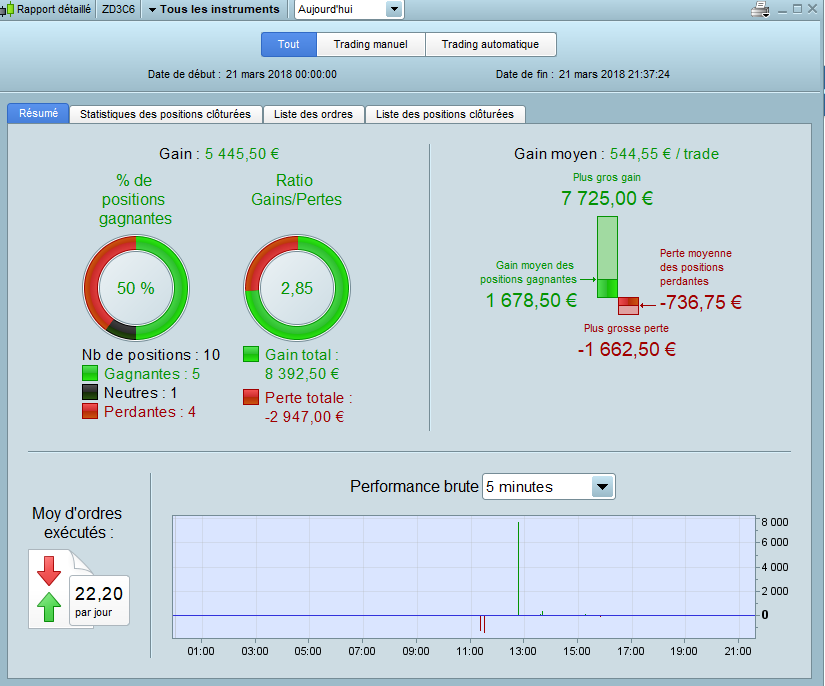Open the 5 minutes timeframe dropdown

[549, 487]
